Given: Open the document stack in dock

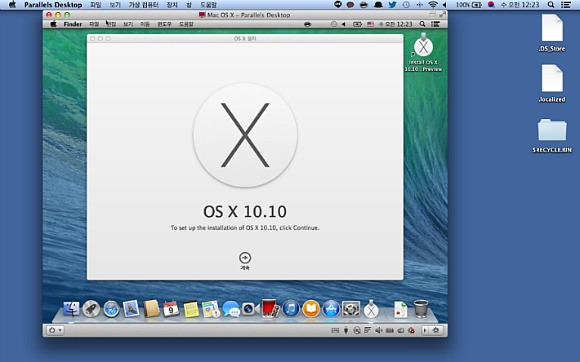Looking at the screenshot, I should [401, 309].
